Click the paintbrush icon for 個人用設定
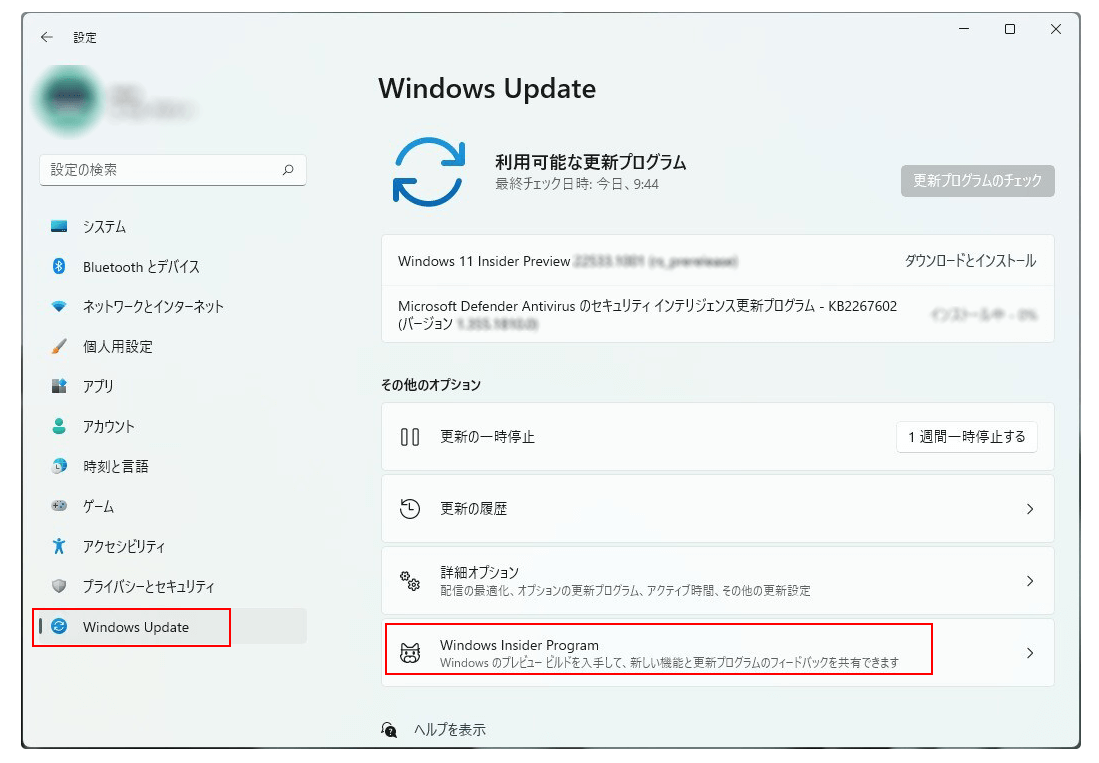1099x763 pixels. pos(59,346)
